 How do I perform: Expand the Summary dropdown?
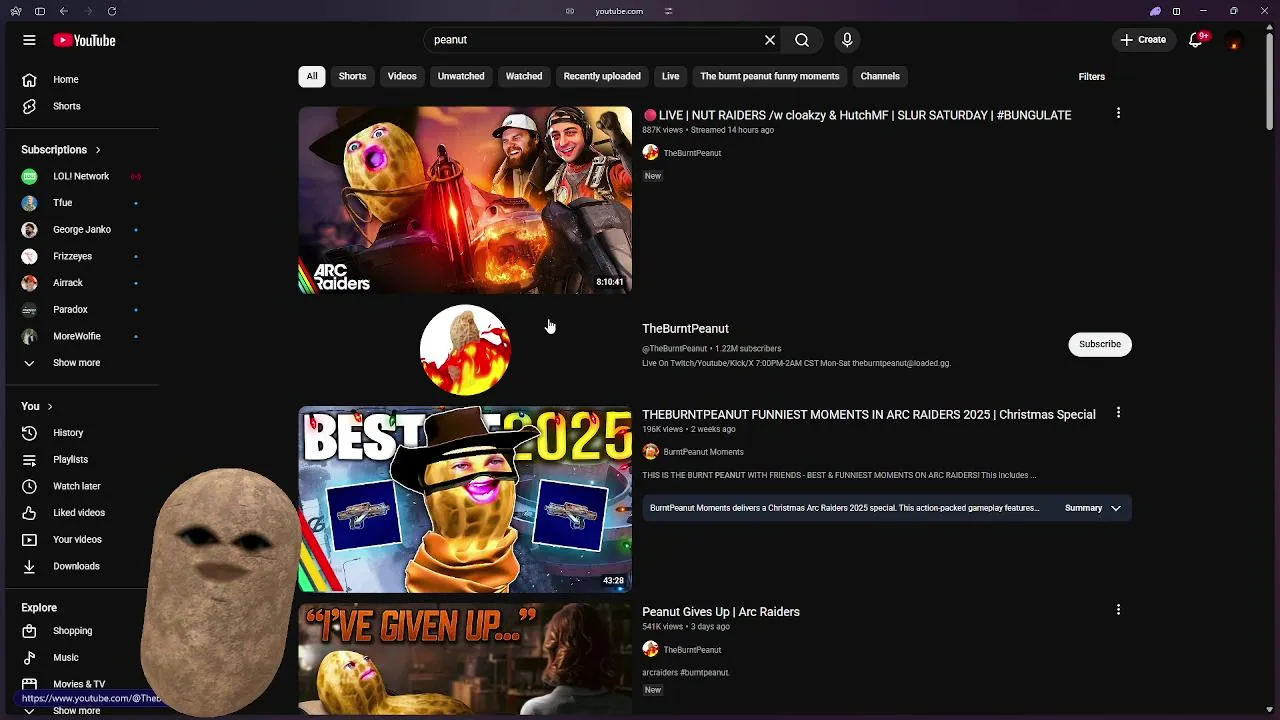(x=1092, y=508)
